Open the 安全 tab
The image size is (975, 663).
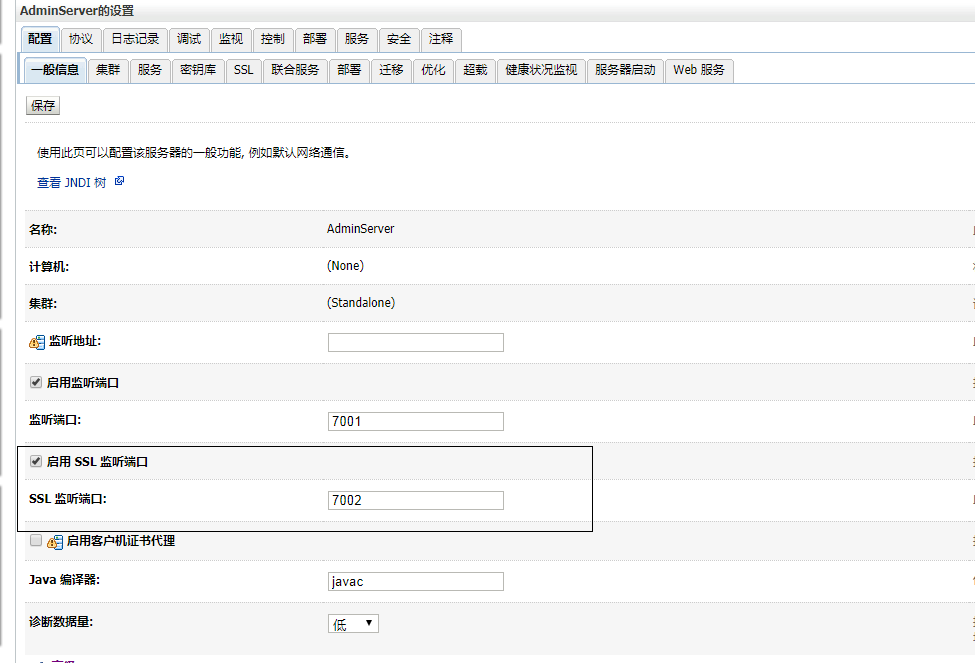tap(399, 39)
